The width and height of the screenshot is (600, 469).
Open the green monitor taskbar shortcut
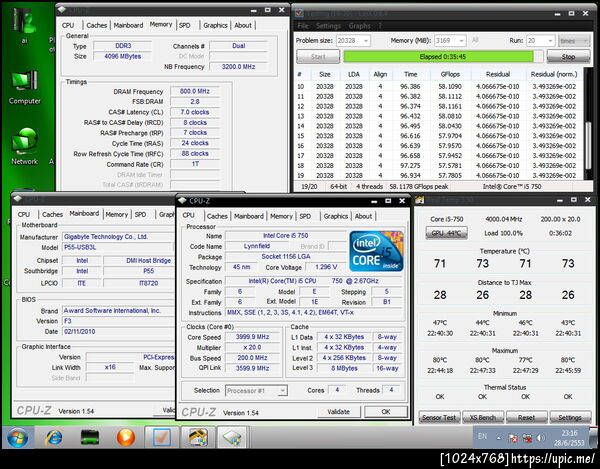[x=90, y=437]
